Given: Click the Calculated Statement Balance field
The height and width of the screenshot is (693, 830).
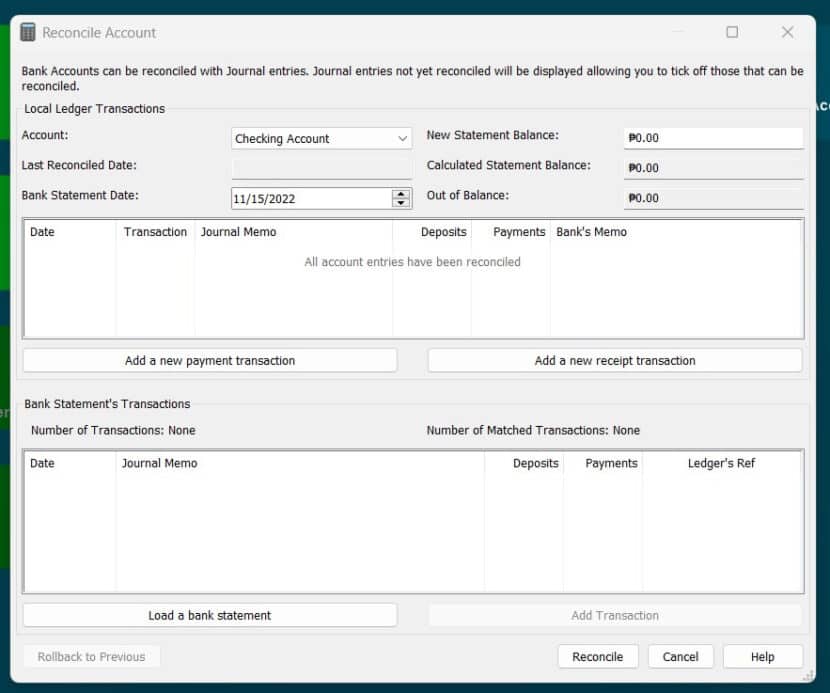Looking at the screenshot, I should coord(713,166).
